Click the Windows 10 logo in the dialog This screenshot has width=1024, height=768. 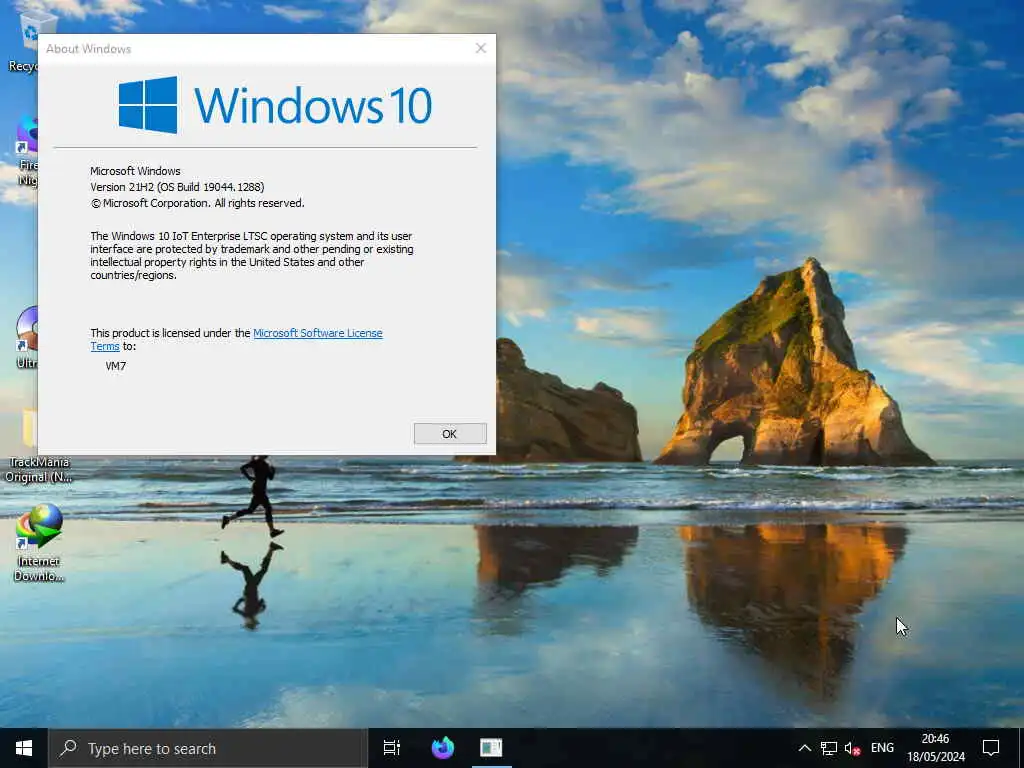pos(275,105)
